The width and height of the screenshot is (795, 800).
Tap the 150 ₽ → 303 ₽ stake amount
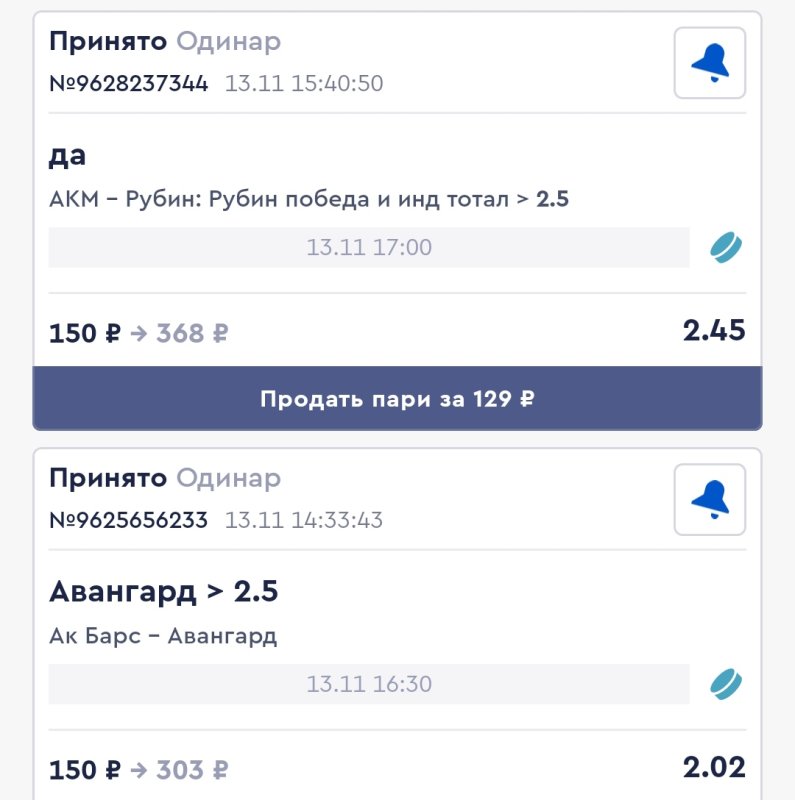point(139,770)
